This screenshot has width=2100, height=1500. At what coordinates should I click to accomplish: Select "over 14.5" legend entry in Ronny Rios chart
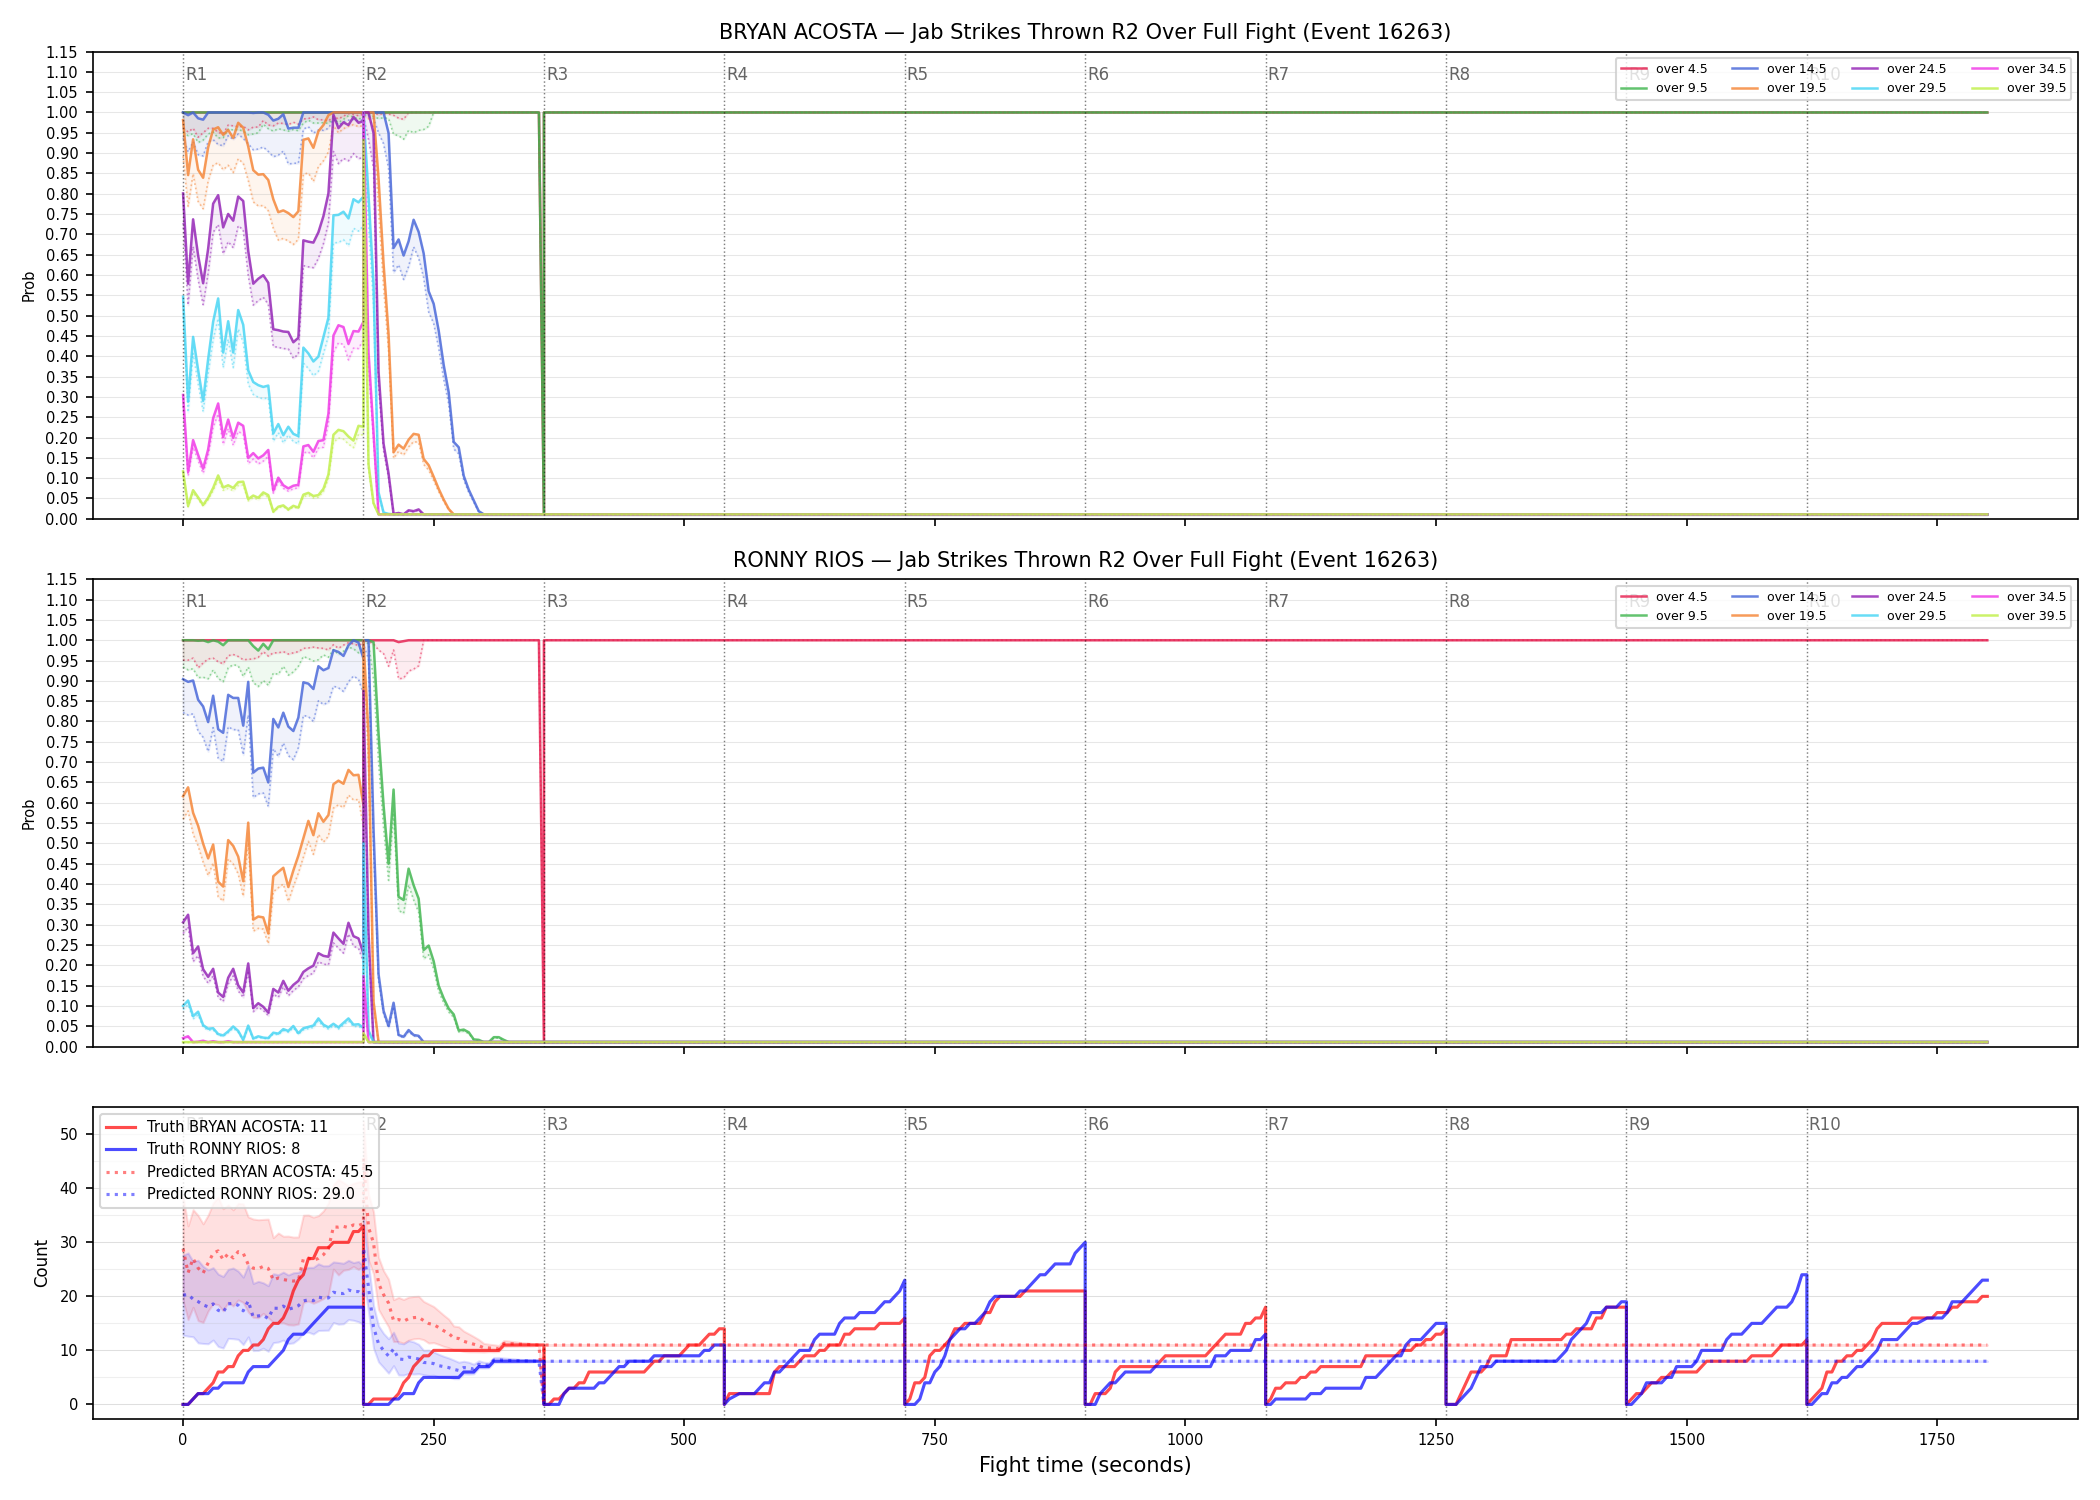point(1778,597)
